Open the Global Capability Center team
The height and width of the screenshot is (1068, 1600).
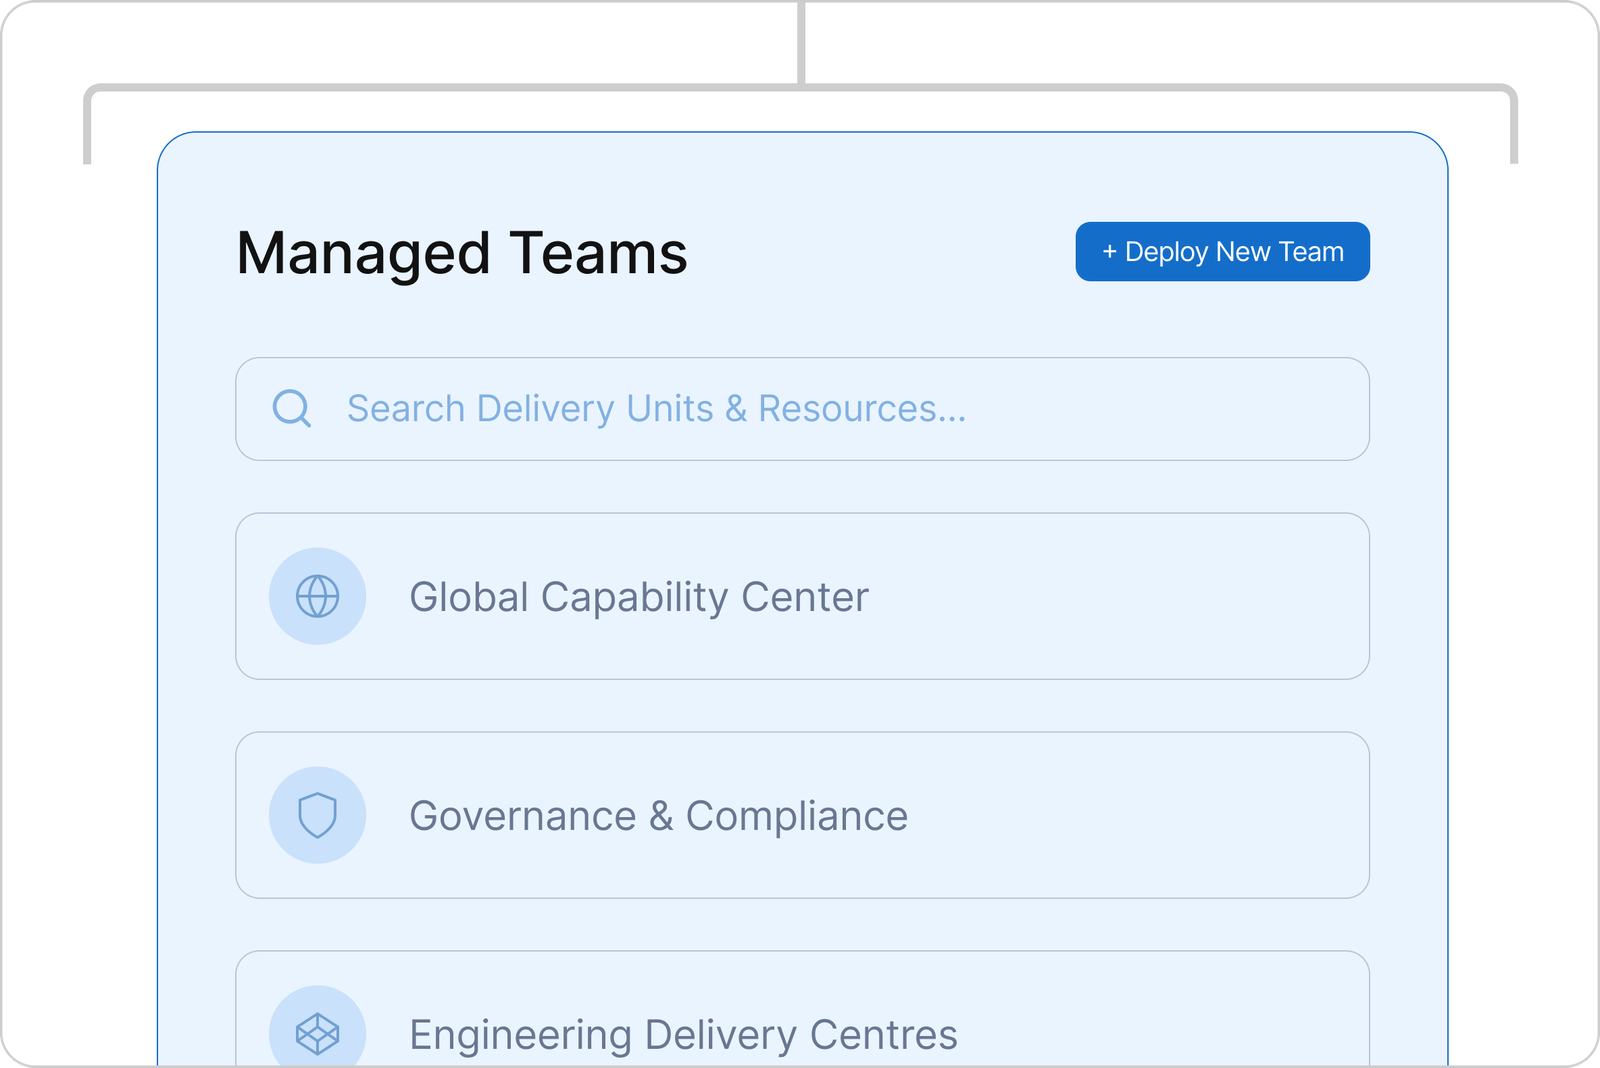(x=639, y=597)
